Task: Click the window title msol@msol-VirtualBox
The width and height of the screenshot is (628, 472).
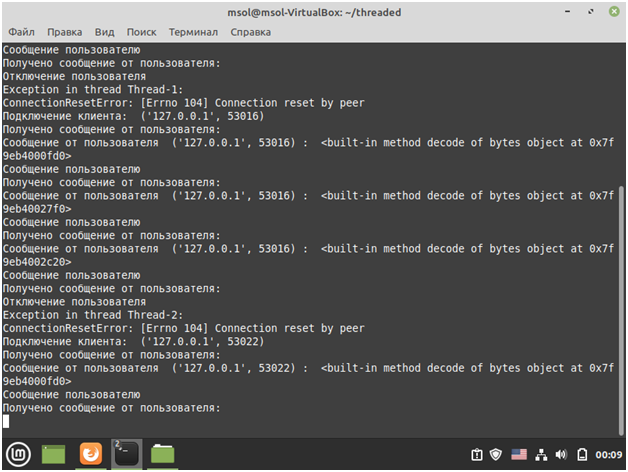Action: [314, 12]
